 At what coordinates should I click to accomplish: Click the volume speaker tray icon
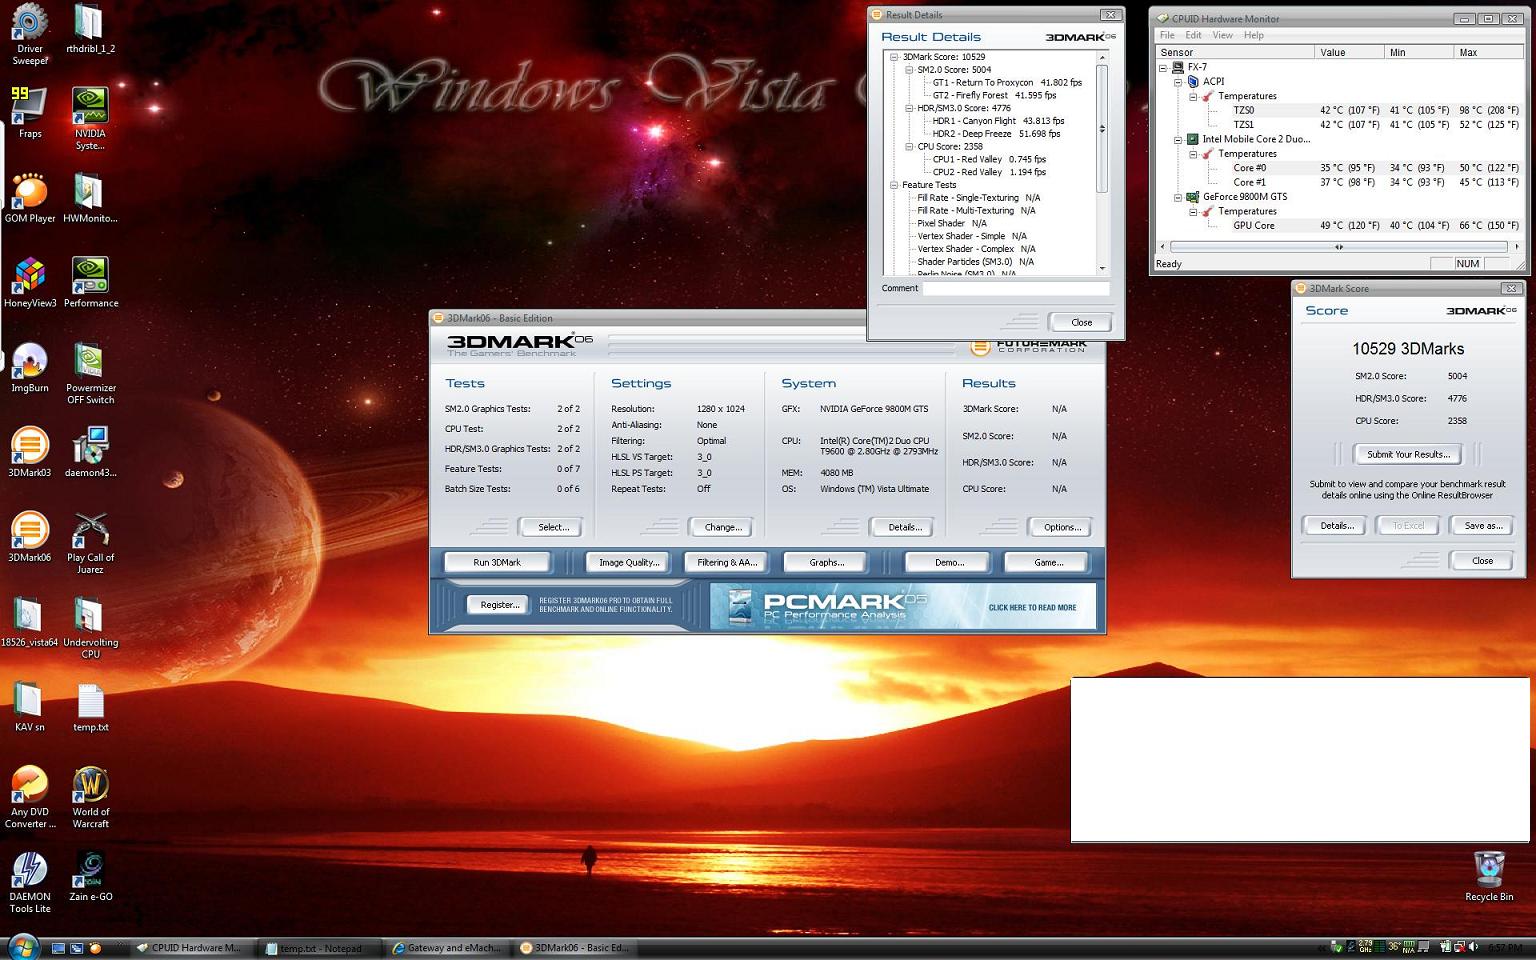click(1472, 947)
